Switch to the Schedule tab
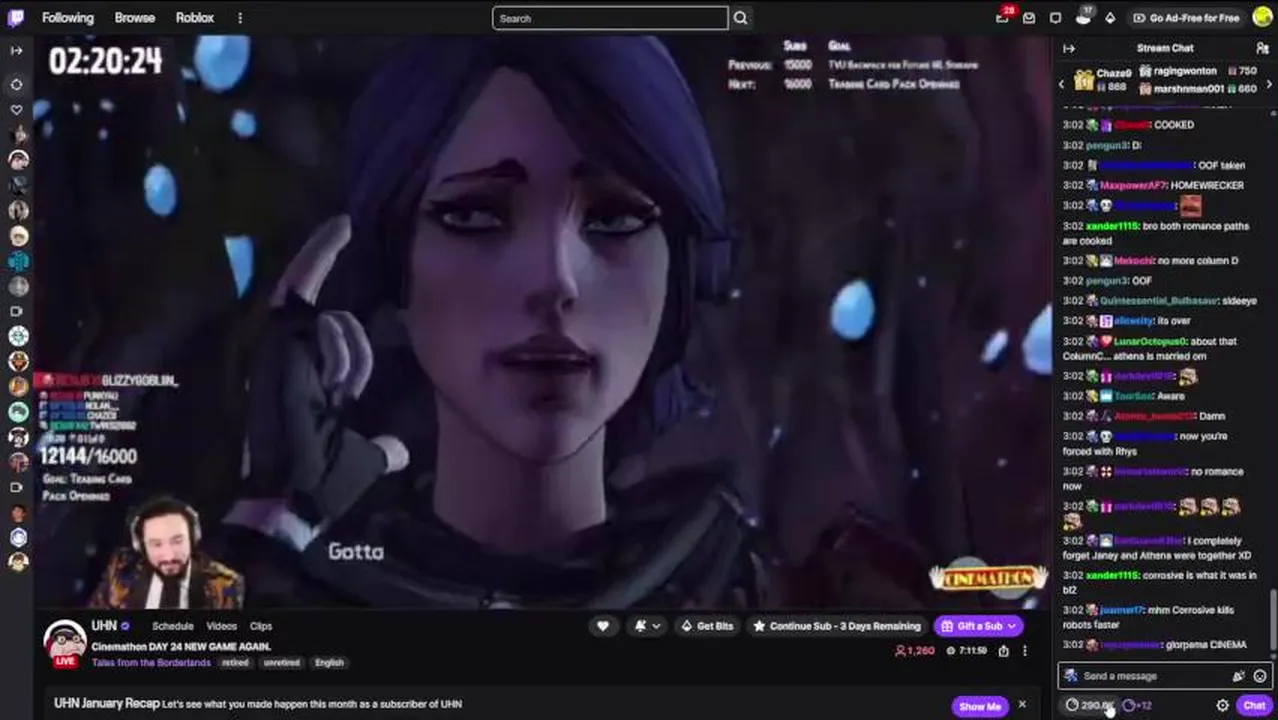The width and height of the screenshot is (1278, 720). point(172,626)
